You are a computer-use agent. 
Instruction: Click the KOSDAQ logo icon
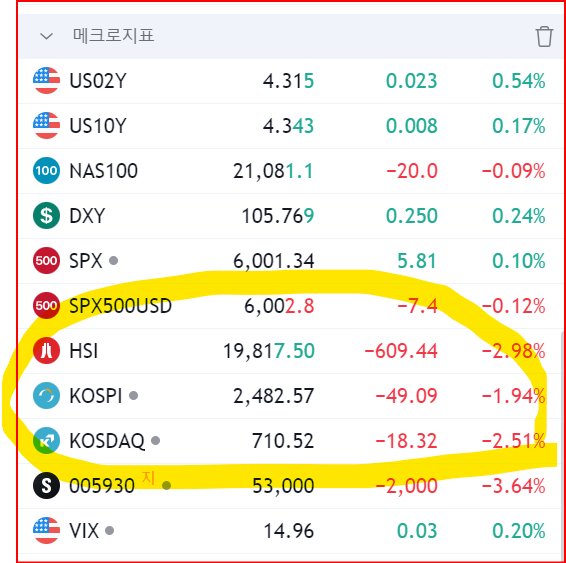point(46,440)
